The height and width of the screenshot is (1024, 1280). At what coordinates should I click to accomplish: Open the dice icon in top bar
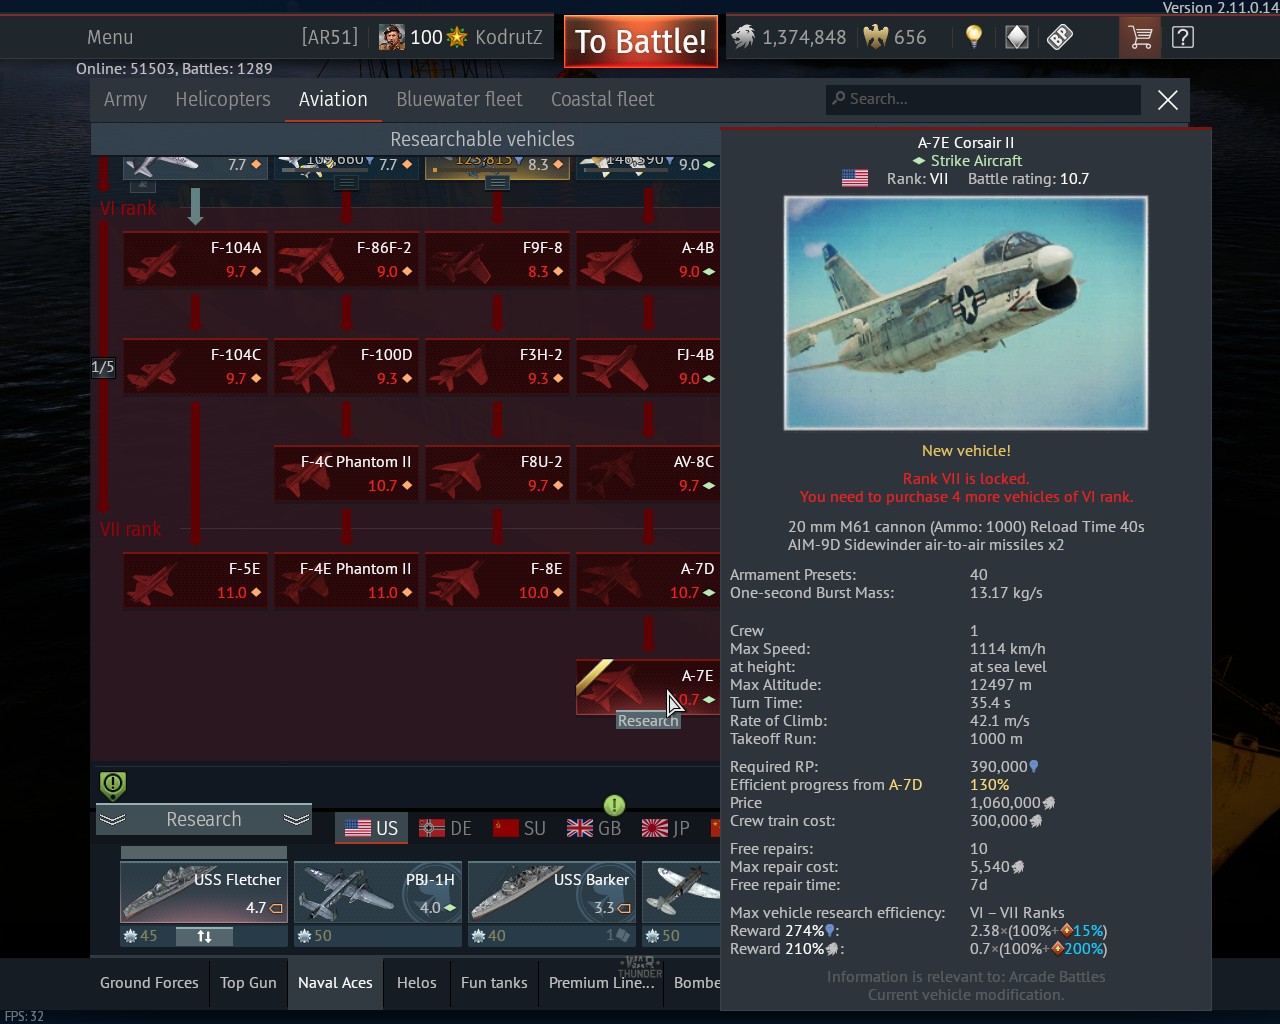[x=1060, y=38]
